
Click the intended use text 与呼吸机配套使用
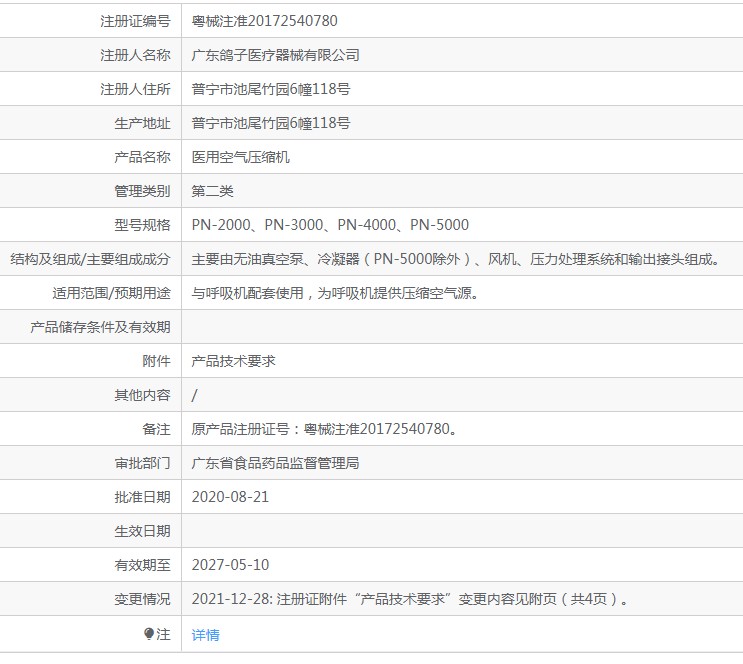coord(335,293)
